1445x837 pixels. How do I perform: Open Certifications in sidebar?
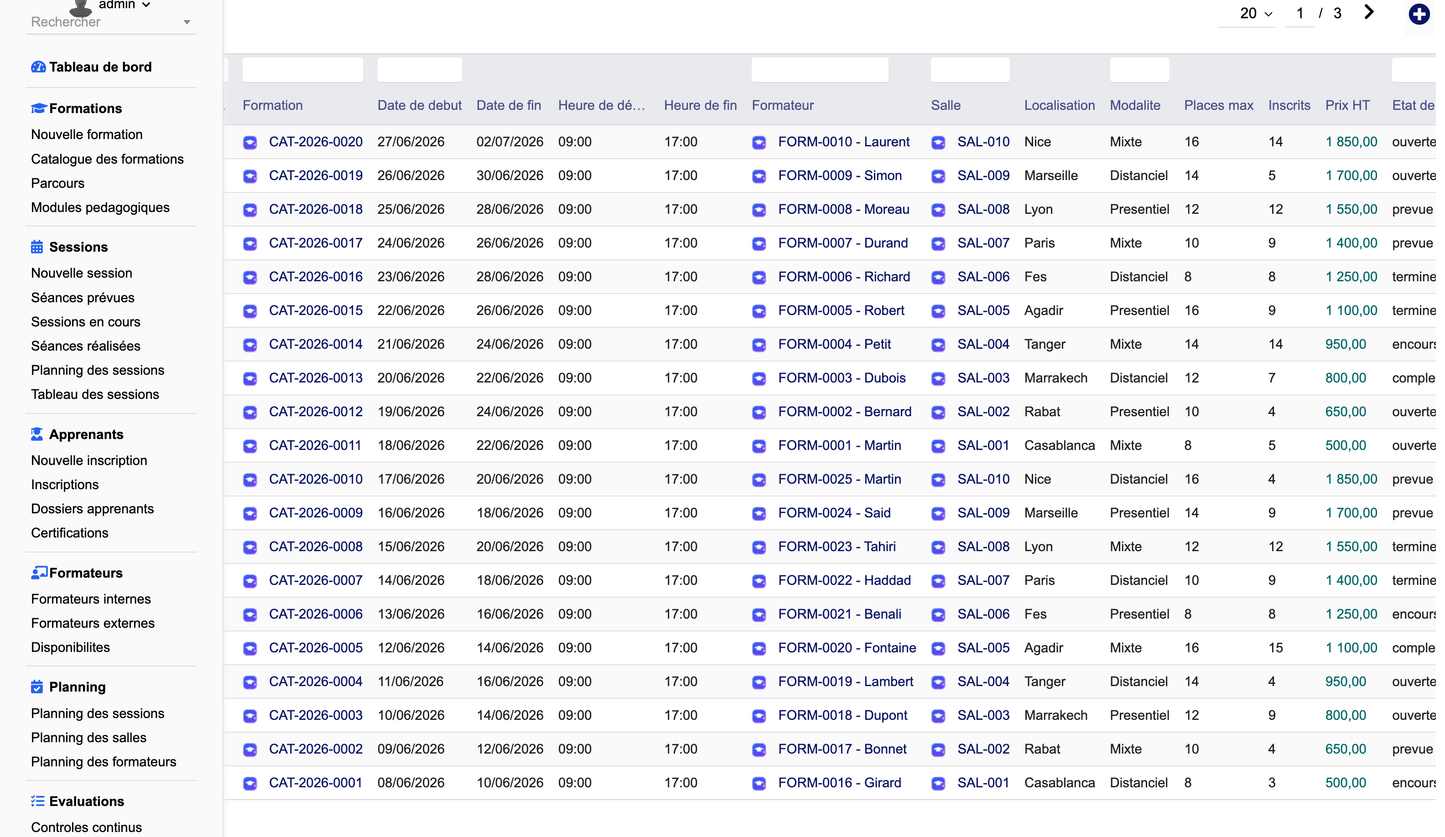point(70,533)
